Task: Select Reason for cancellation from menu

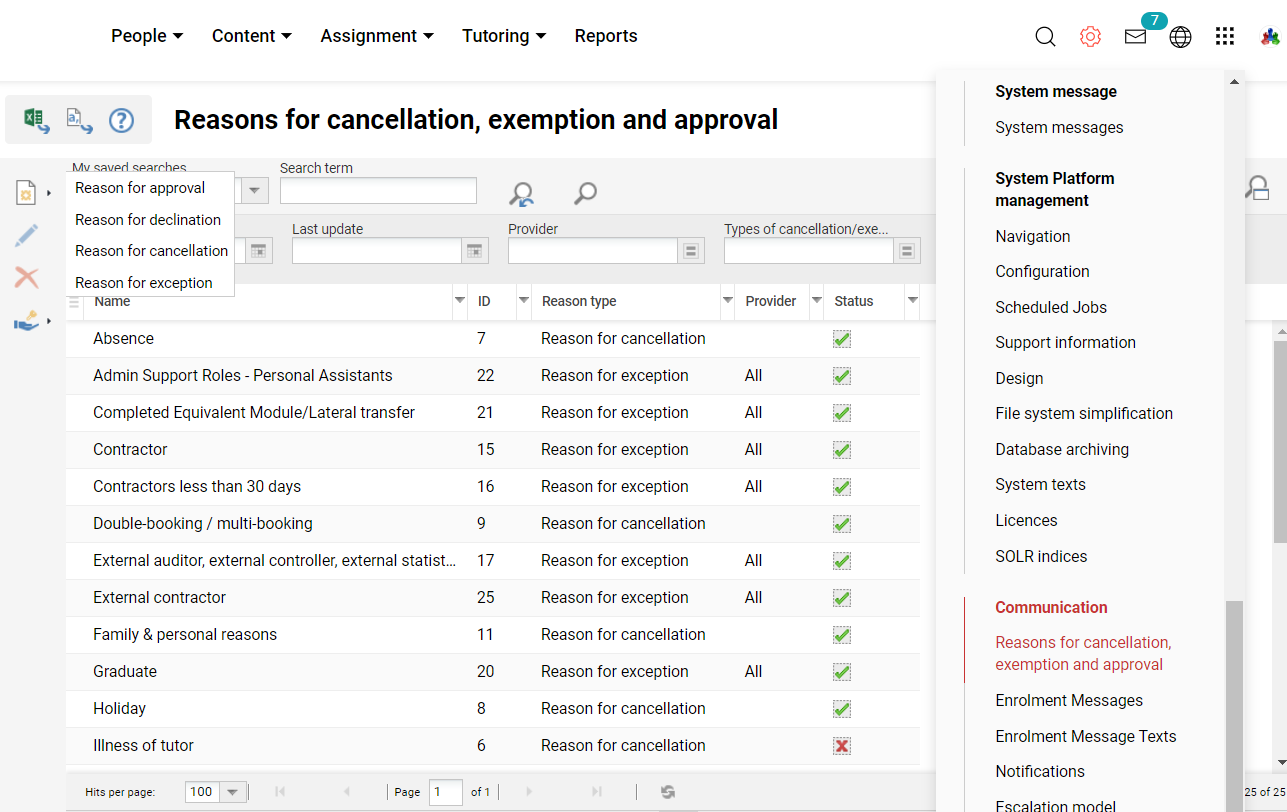Action: [x=151, y=251]
